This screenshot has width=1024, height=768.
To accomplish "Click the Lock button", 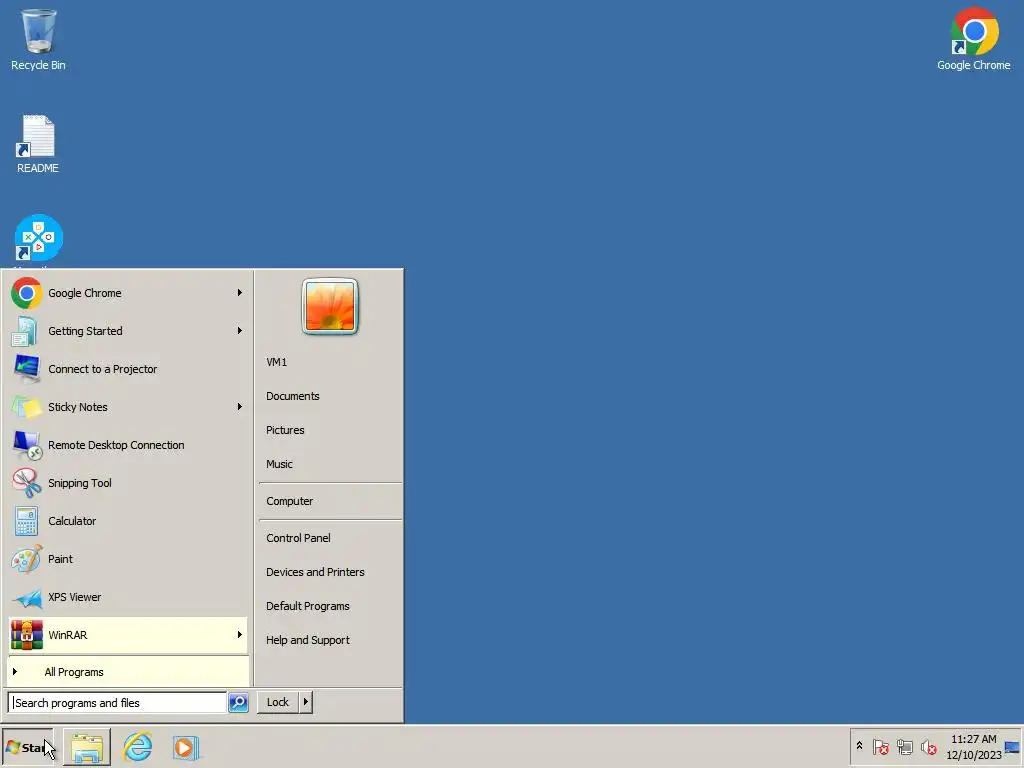I will coord(278,702).
